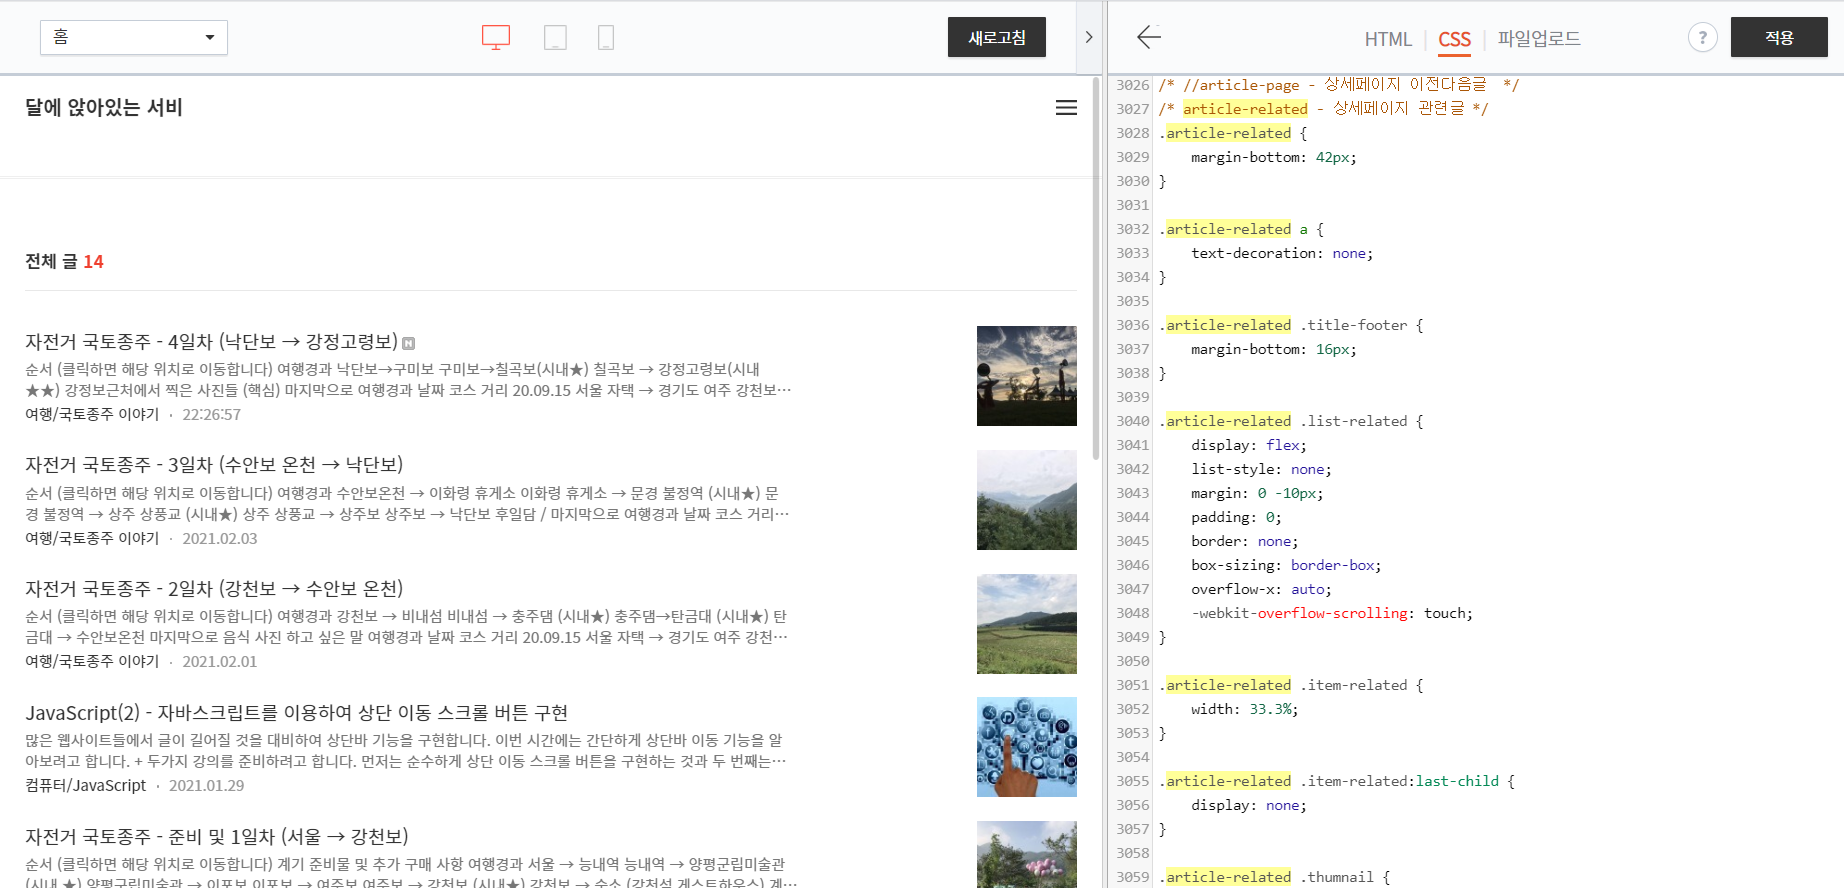The width and height of the screenshot is (1844, 888).
Task: Open the 홈 page selector dropdown
Action: pos(134,37)
